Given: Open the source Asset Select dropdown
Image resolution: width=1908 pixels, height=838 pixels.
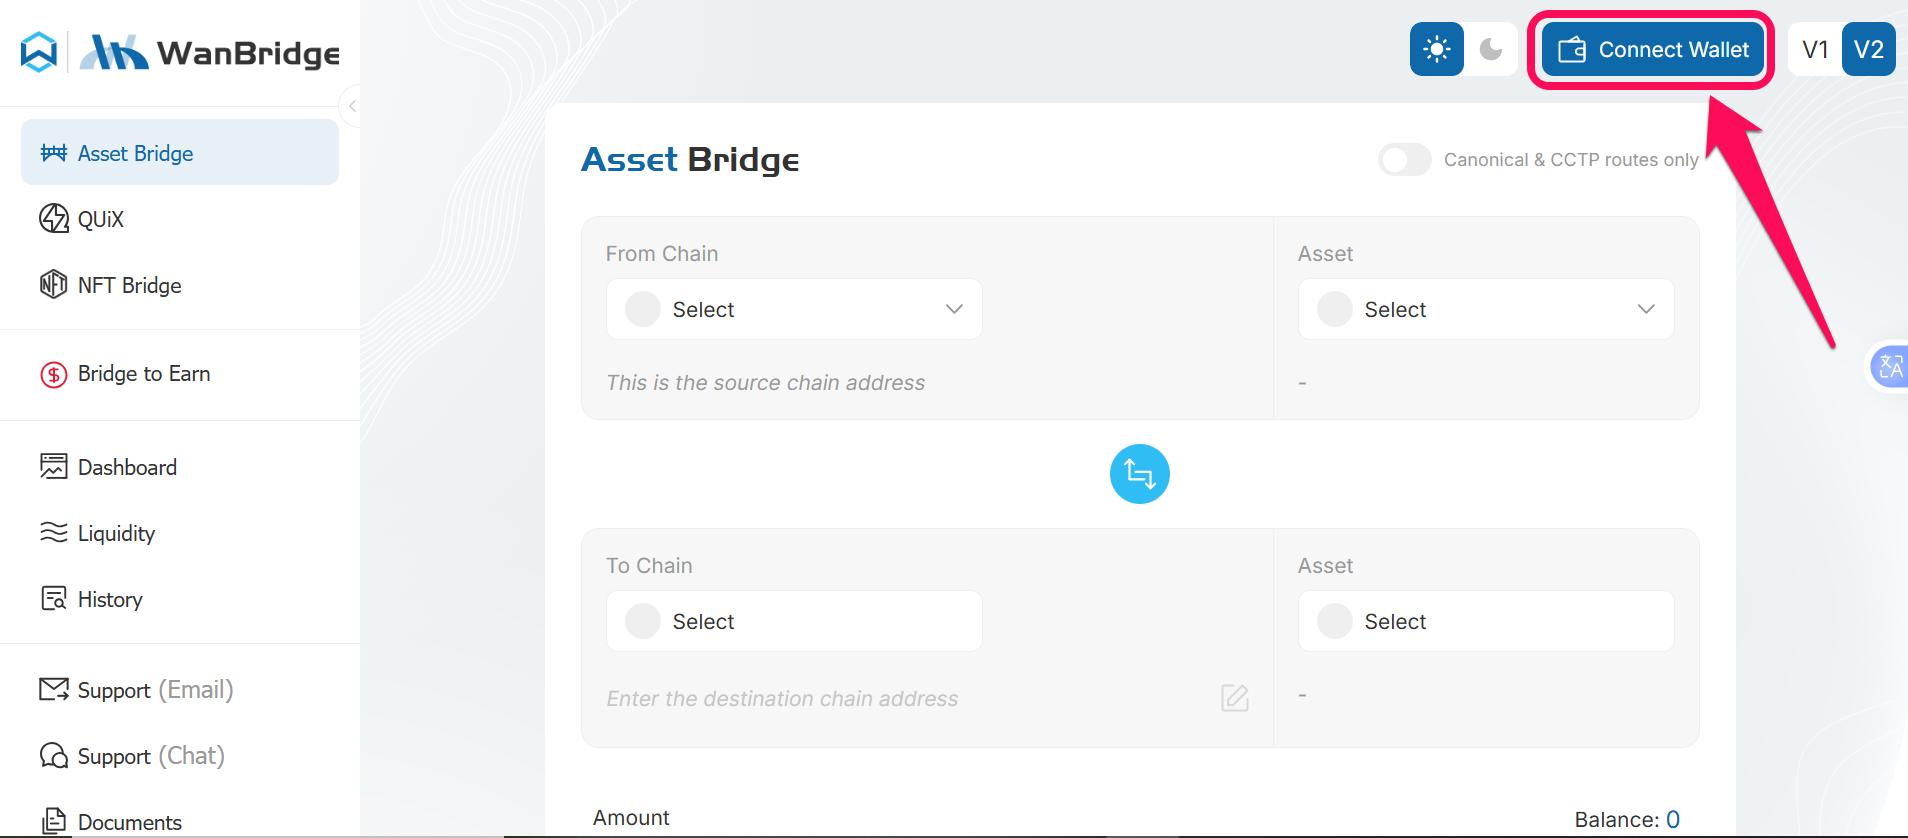Looking at the screenshot, I should [x=1485, y=309].
